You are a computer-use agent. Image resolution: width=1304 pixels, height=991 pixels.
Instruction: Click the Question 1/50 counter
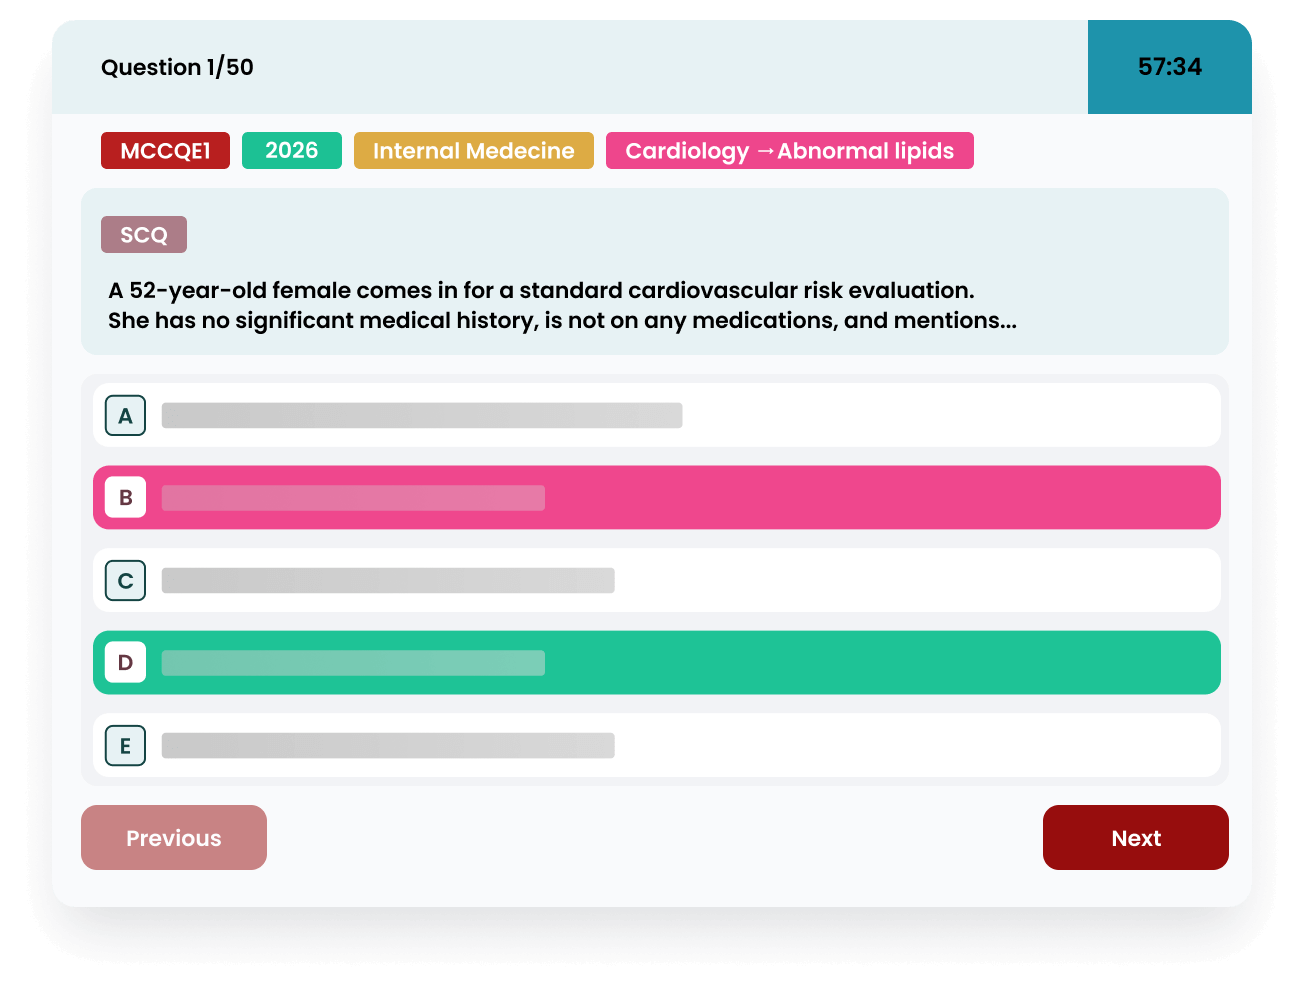[x=177, y=67]
